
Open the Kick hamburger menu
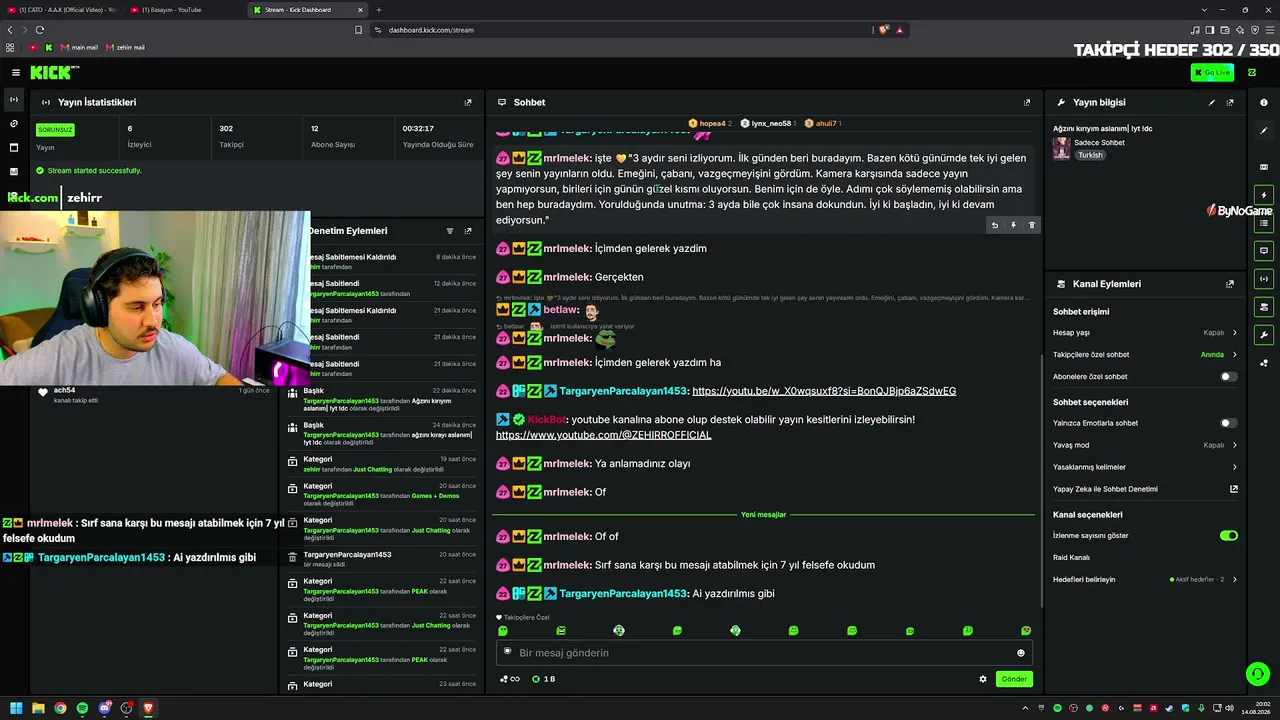pos(16,72)
